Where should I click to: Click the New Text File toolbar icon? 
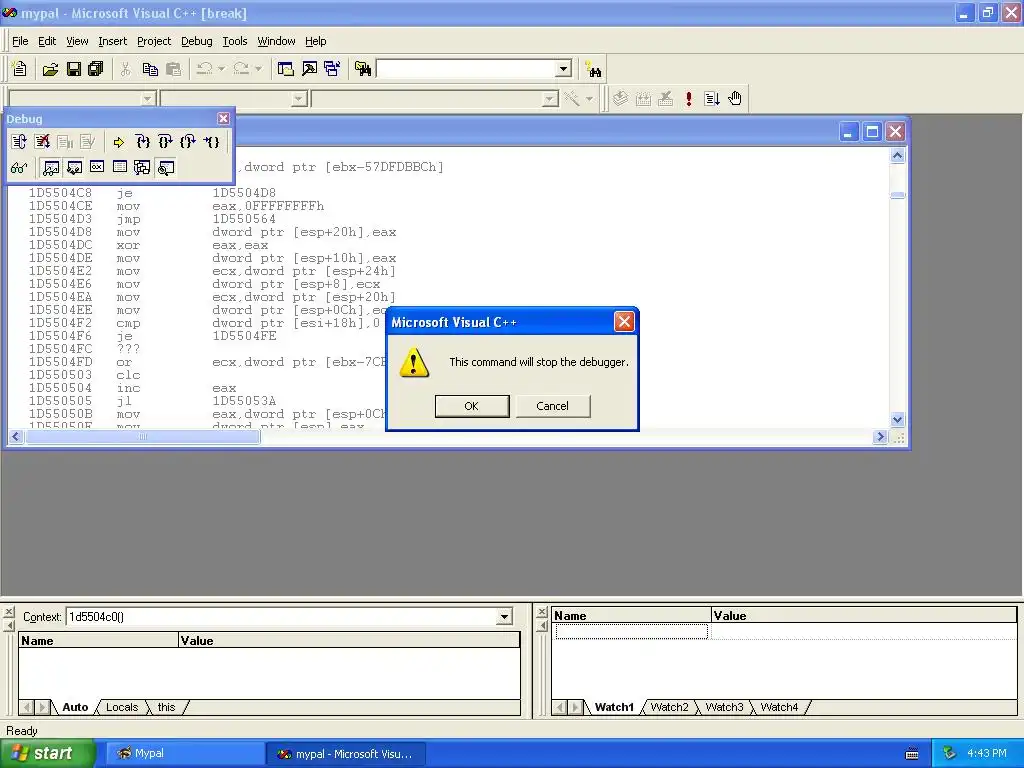pyautogui.click(x=20, y=69)
